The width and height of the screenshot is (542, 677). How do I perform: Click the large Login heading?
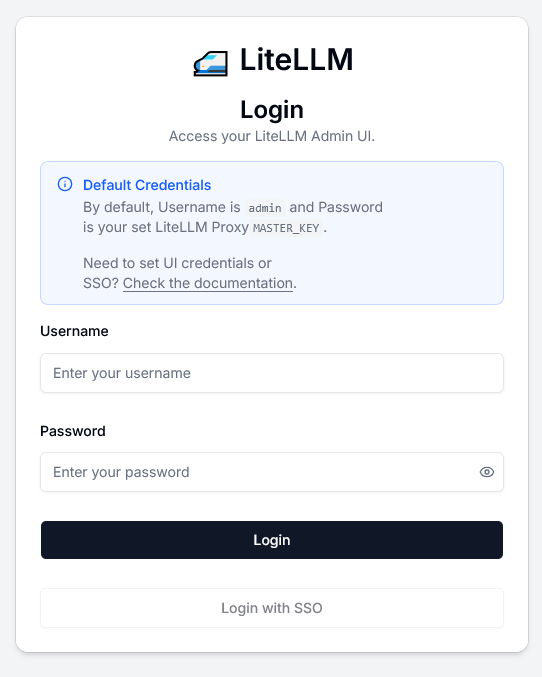272,110
